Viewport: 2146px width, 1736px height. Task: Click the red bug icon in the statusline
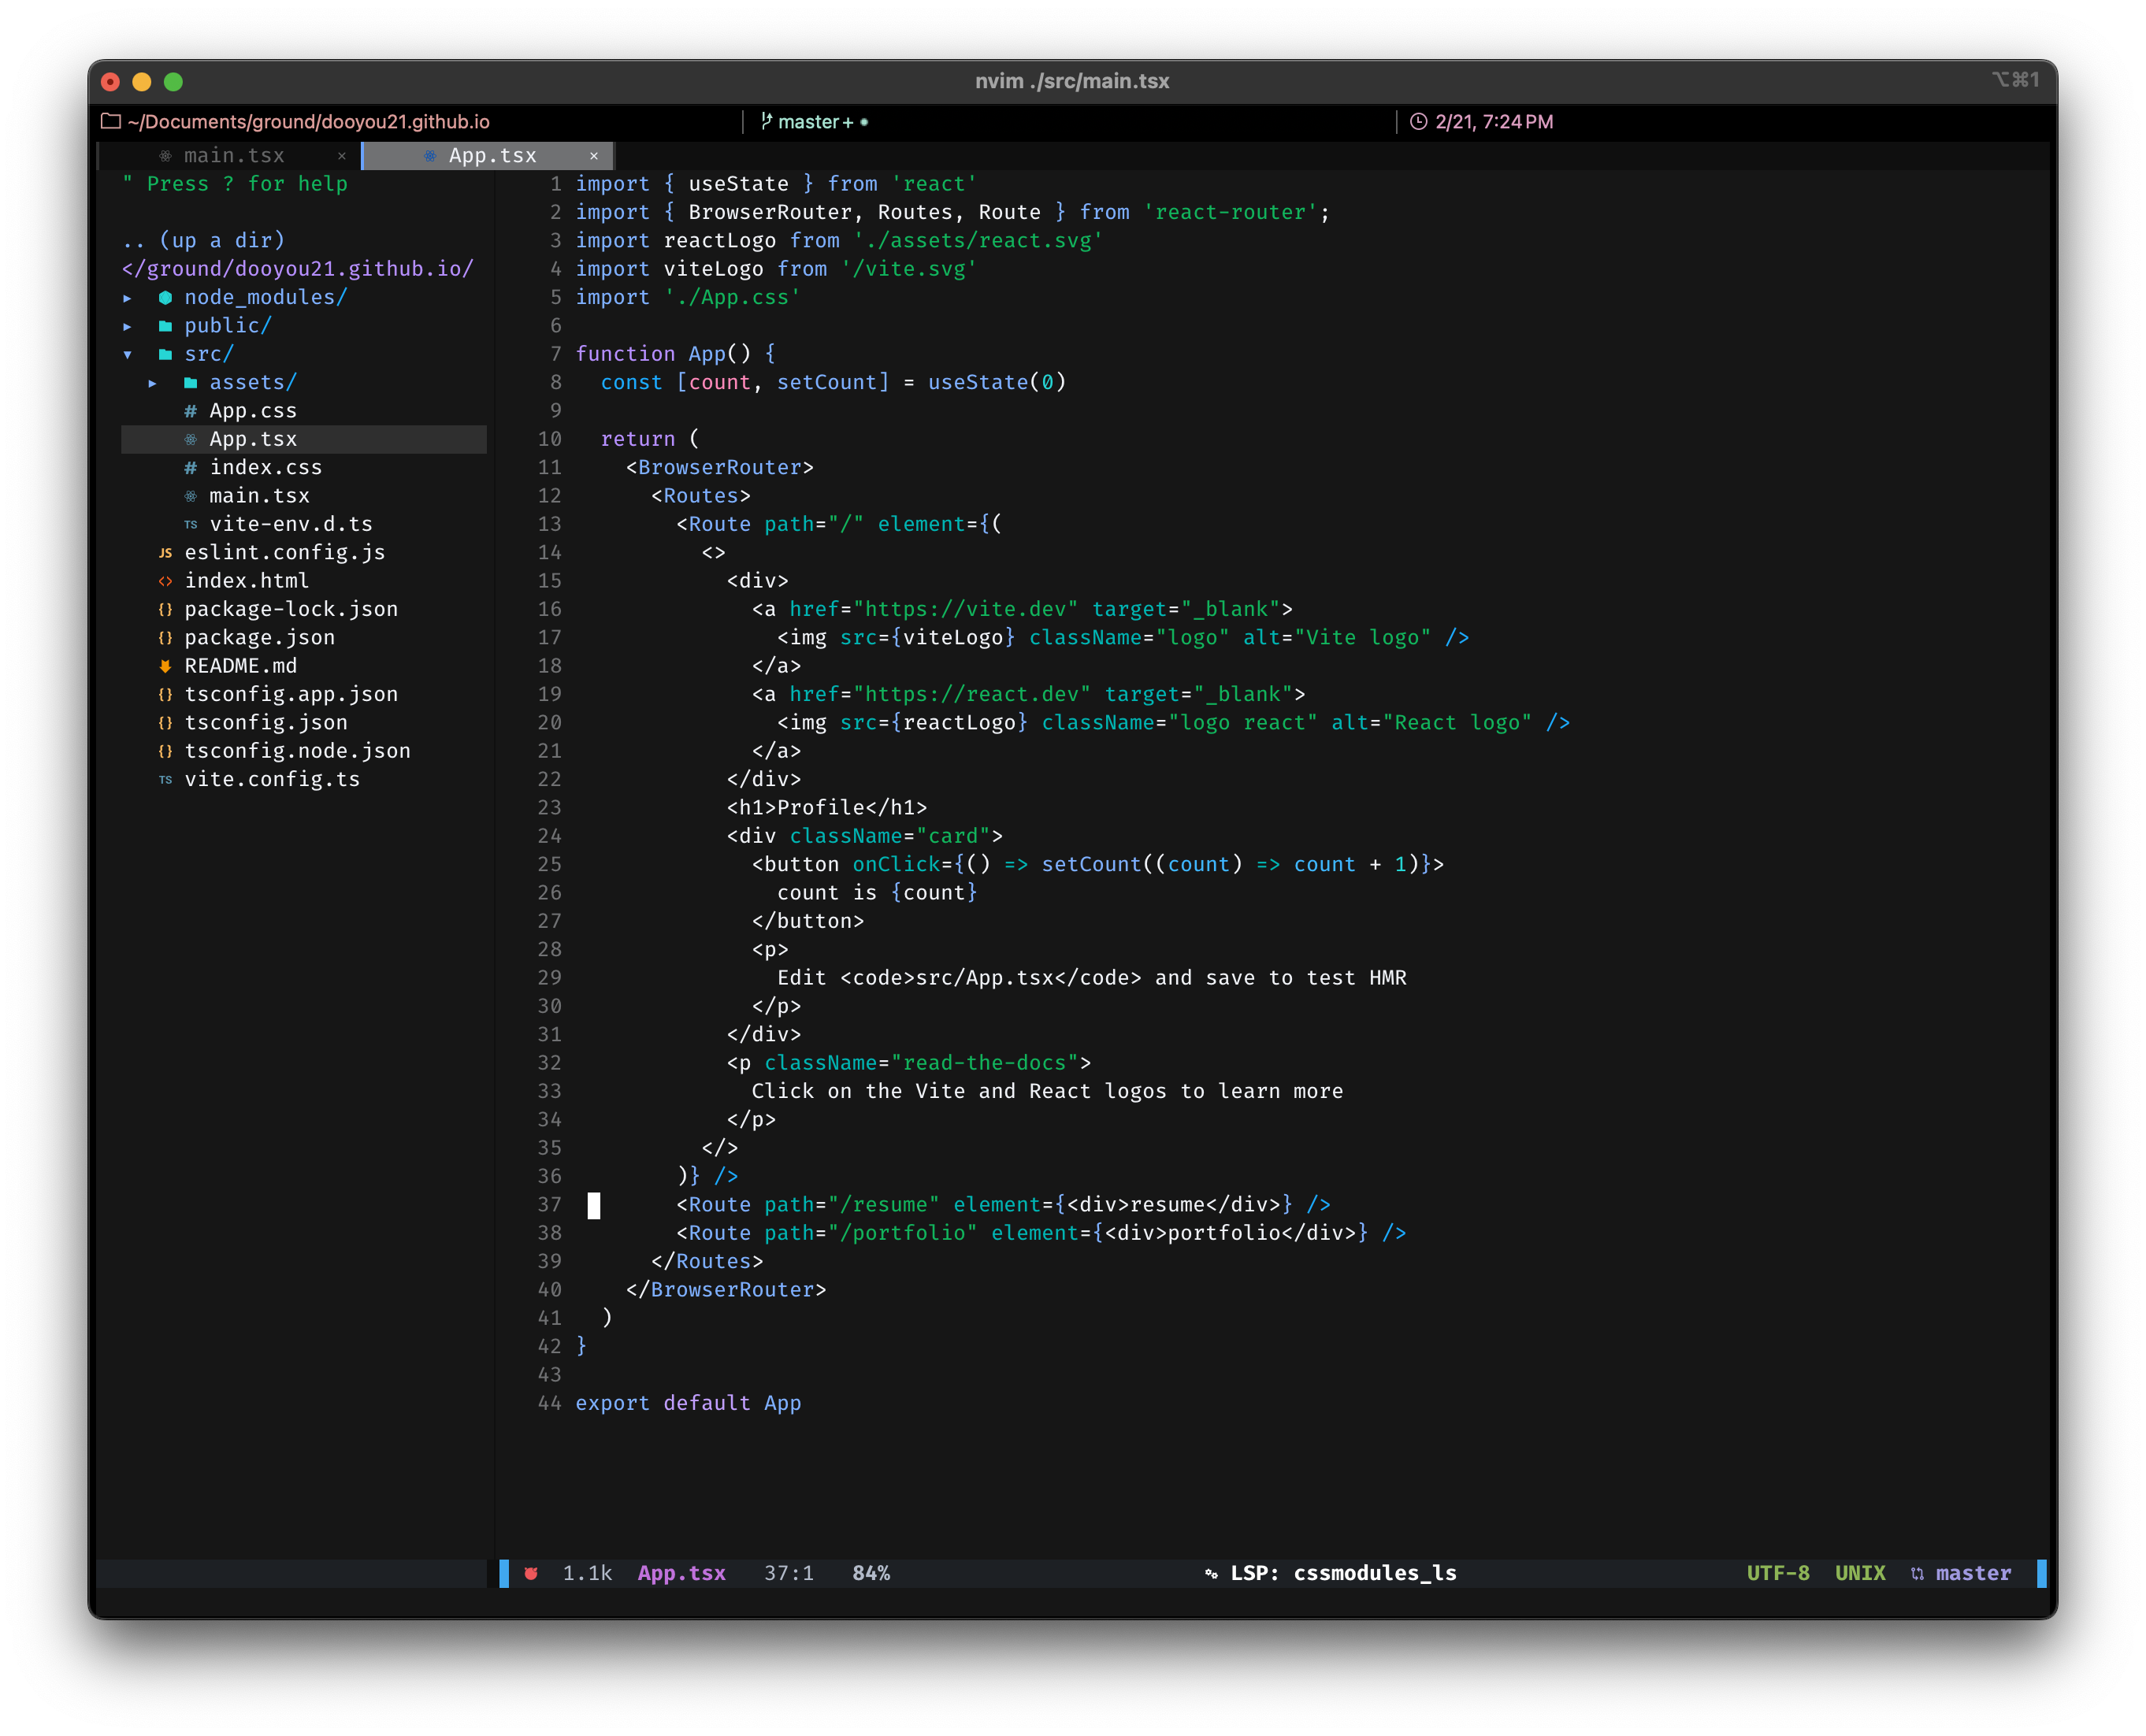(x=531, y=1573)
